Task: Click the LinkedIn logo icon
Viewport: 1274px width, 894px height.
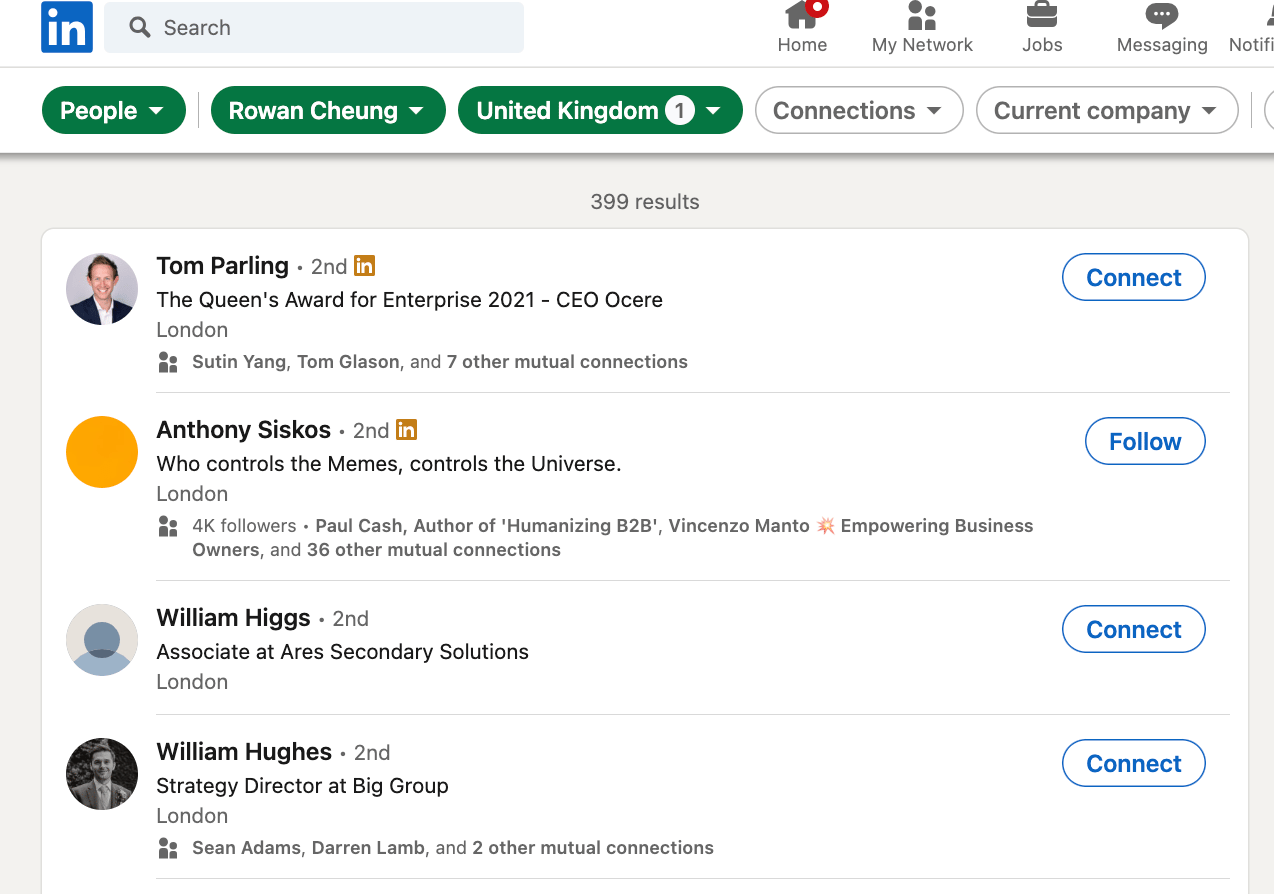Action: click(x=67, y=27)
